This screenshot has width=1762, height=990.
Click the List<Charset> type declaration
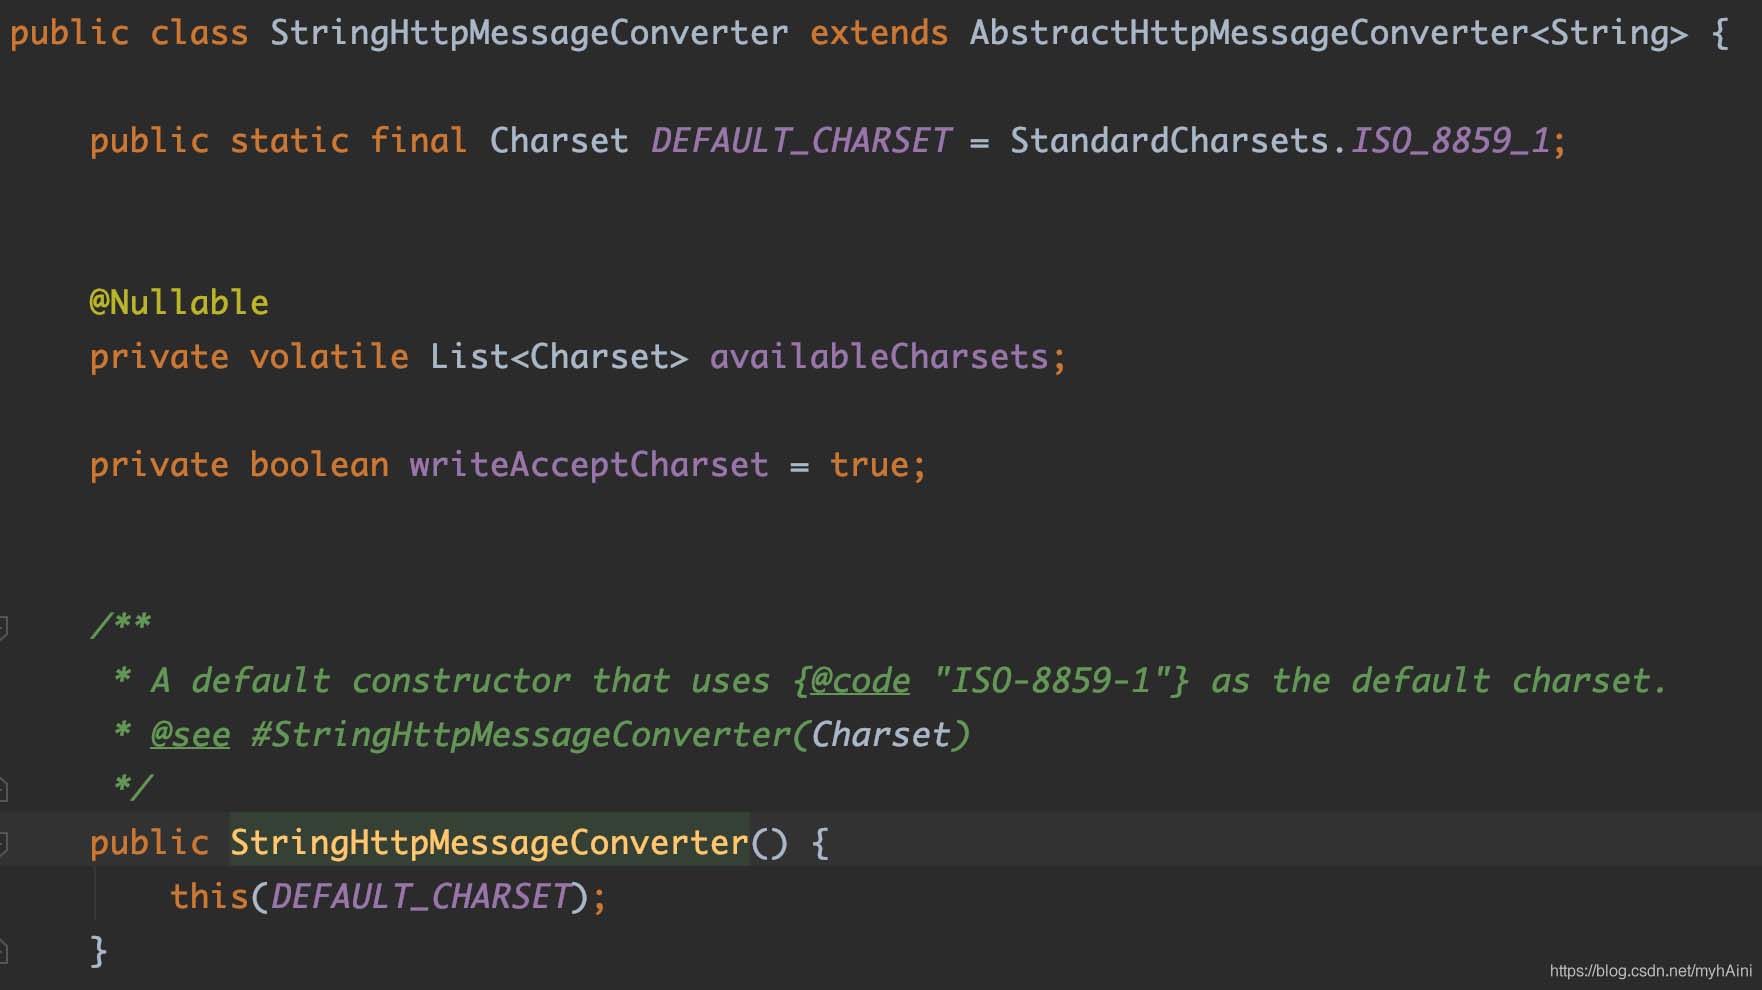click(559, 357)
